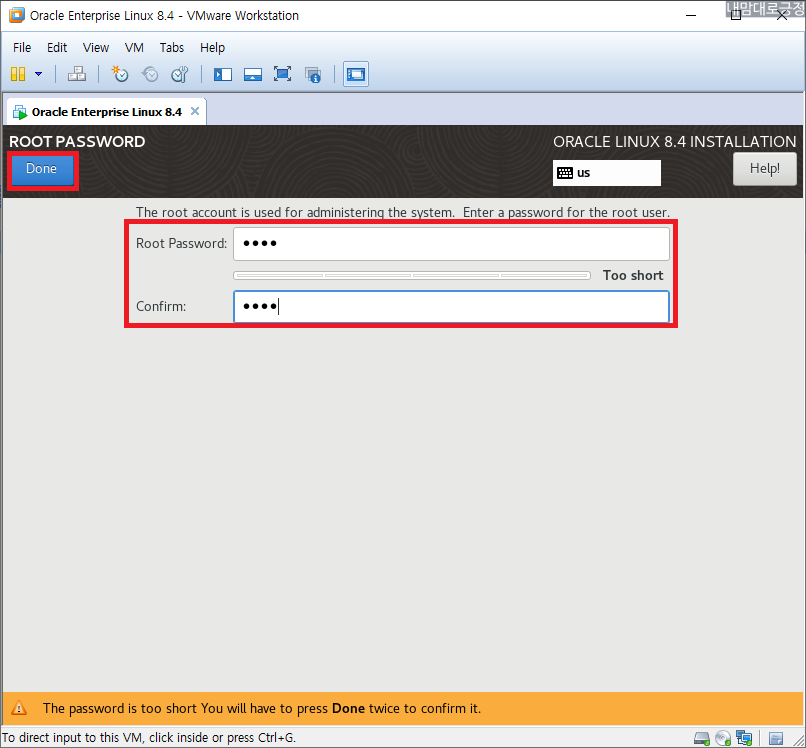This screenshot has height=748, width=806.
Task: Open the snapshot manager
Action: [180, 74]
